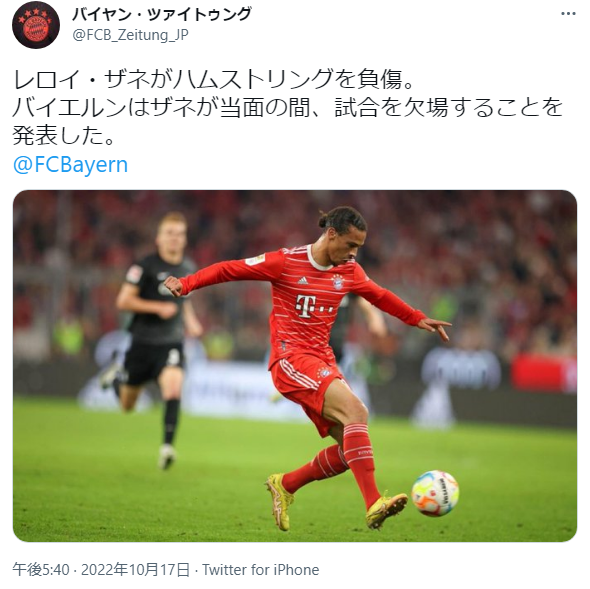
Task: Click the display name バイヤン・ツァイトゥング
Action: click(161, 14)
